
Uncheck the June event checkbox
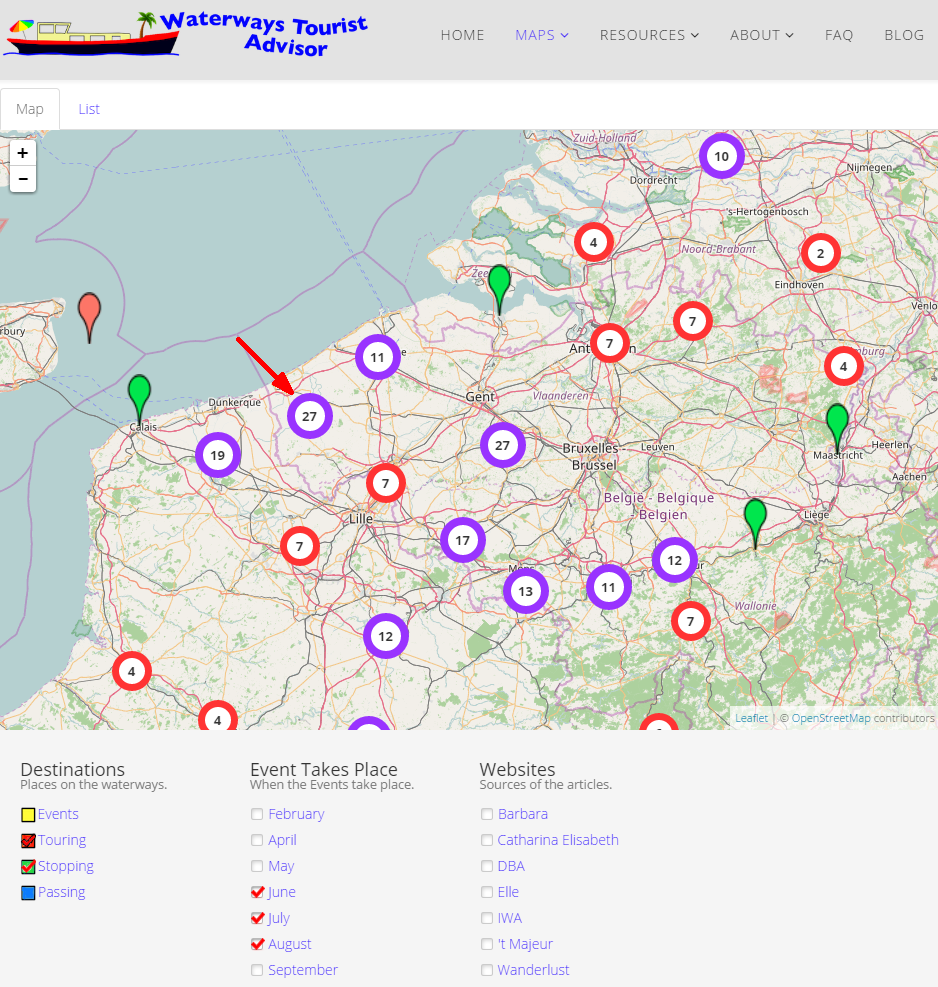tap(258, 892)
